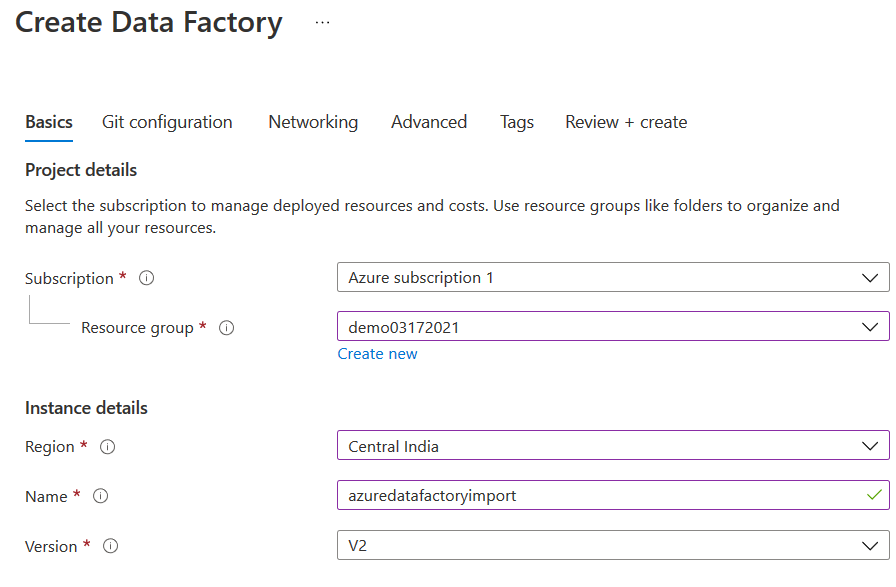This screenshot has width=896, height=587.
Task: Open the Review + create tab
Action: (x=626, y=122)
